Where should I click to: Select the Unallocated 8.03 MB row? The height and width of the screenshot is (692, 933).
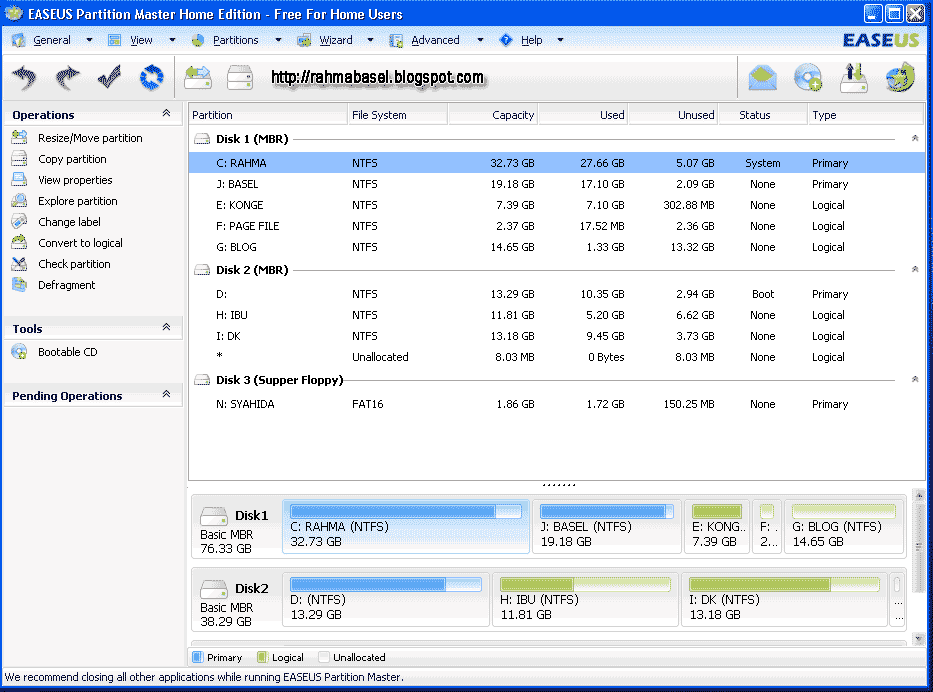coord(556,357)
